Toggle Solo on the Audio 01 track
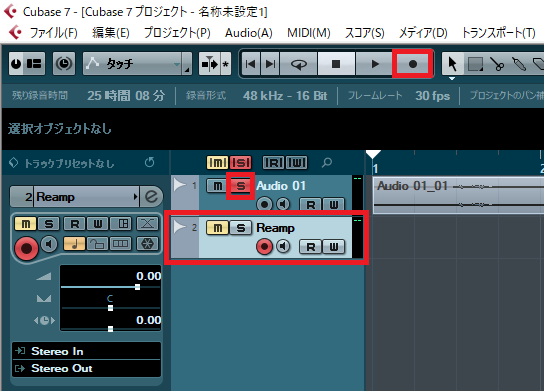The width and height of the screenshot is (544, 391). point(240,186)
